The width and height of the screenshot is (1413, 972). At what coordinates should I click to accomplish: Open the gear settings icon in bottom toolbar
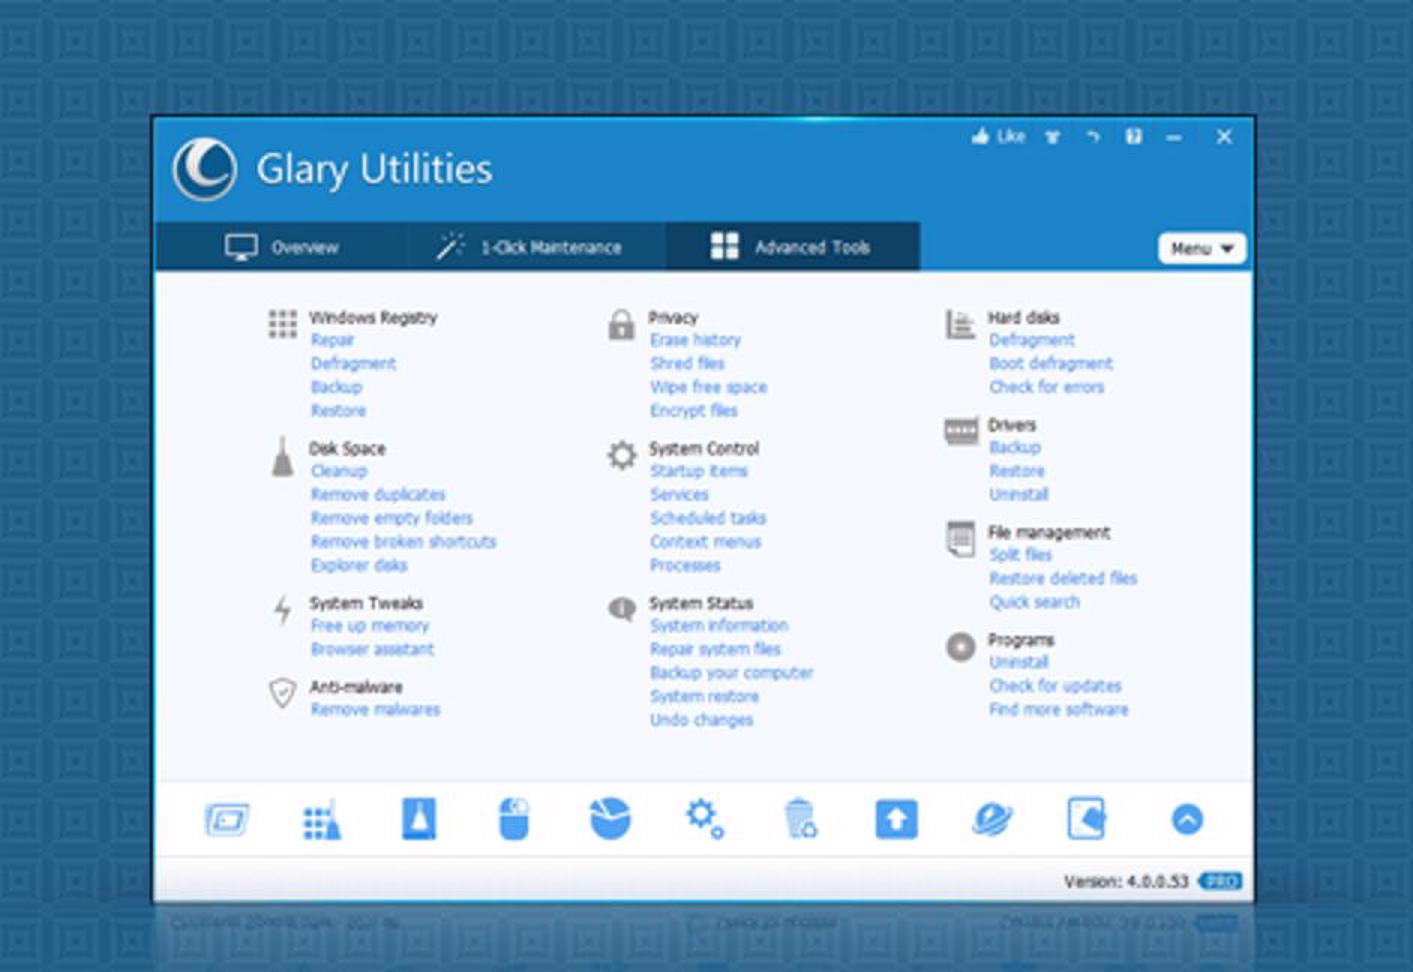[x=704, y=819]
